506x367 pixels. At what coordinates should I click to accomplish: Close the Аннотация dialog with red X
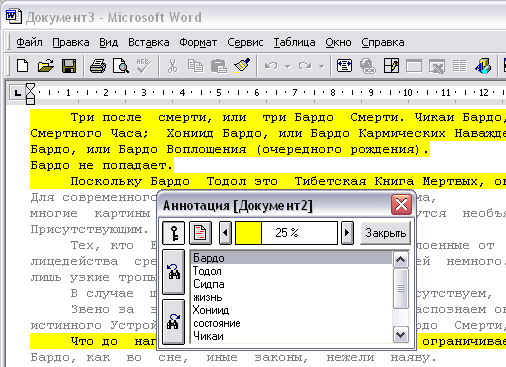coord(401,204)
